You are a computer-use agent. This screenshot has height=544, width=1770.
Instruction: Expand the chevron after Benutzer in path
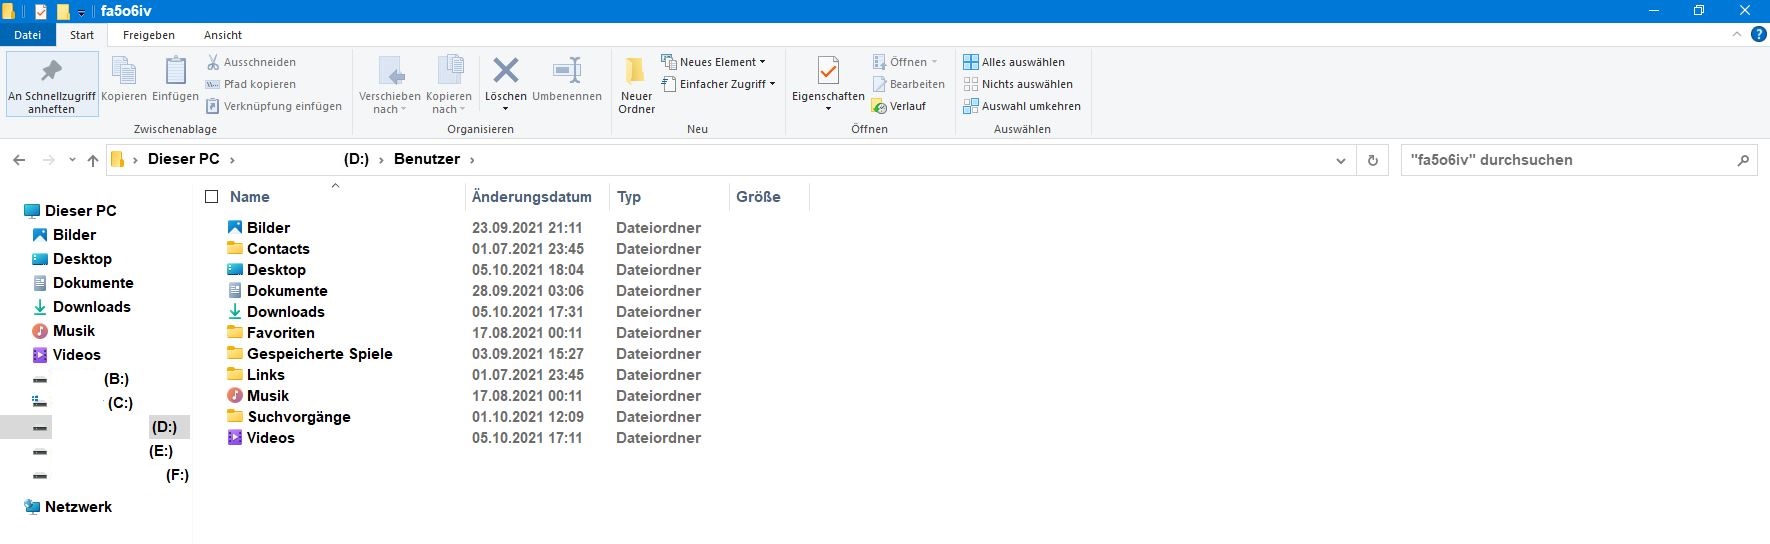click(x=473, y=160)
